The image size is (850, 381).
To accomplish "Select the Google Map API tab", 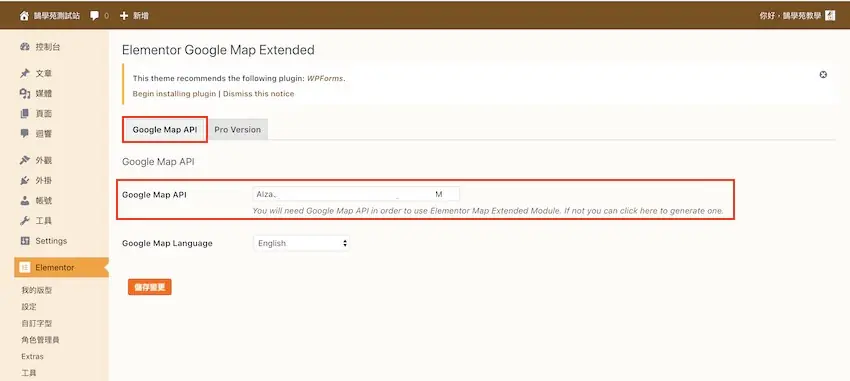I will [x=165, y=130].
